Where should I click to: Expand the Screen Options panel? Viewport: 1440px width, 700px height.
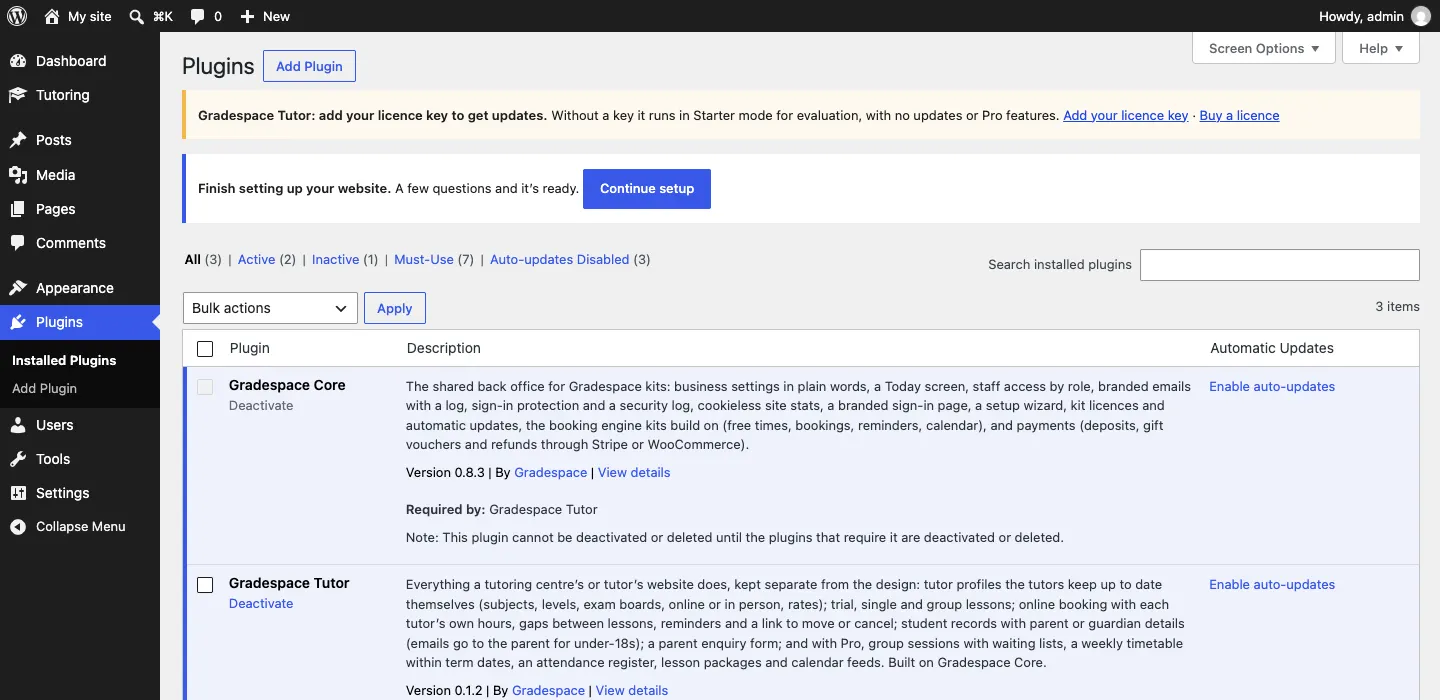click(1264, 48)
